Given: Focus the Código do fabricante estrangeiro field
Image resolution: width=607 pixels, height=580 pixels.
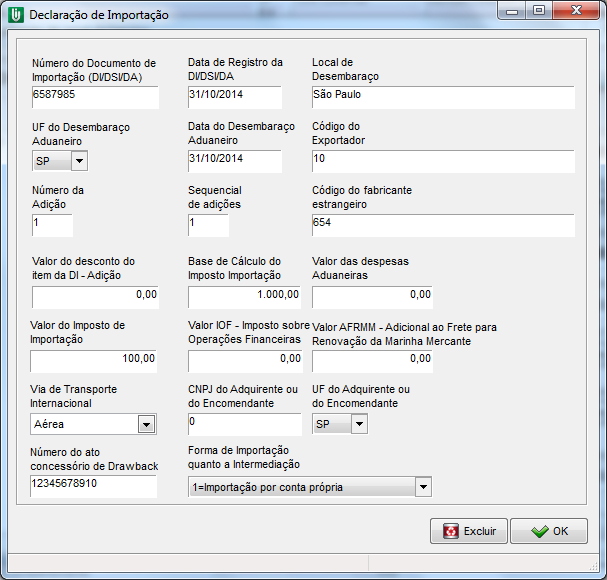Looking at the screenshot, I should tap(442, 224).
